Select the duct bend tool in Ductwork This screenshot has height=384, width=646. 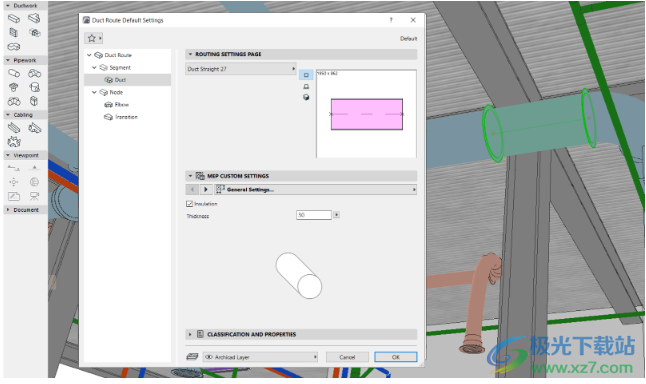(x=34, y=18)
